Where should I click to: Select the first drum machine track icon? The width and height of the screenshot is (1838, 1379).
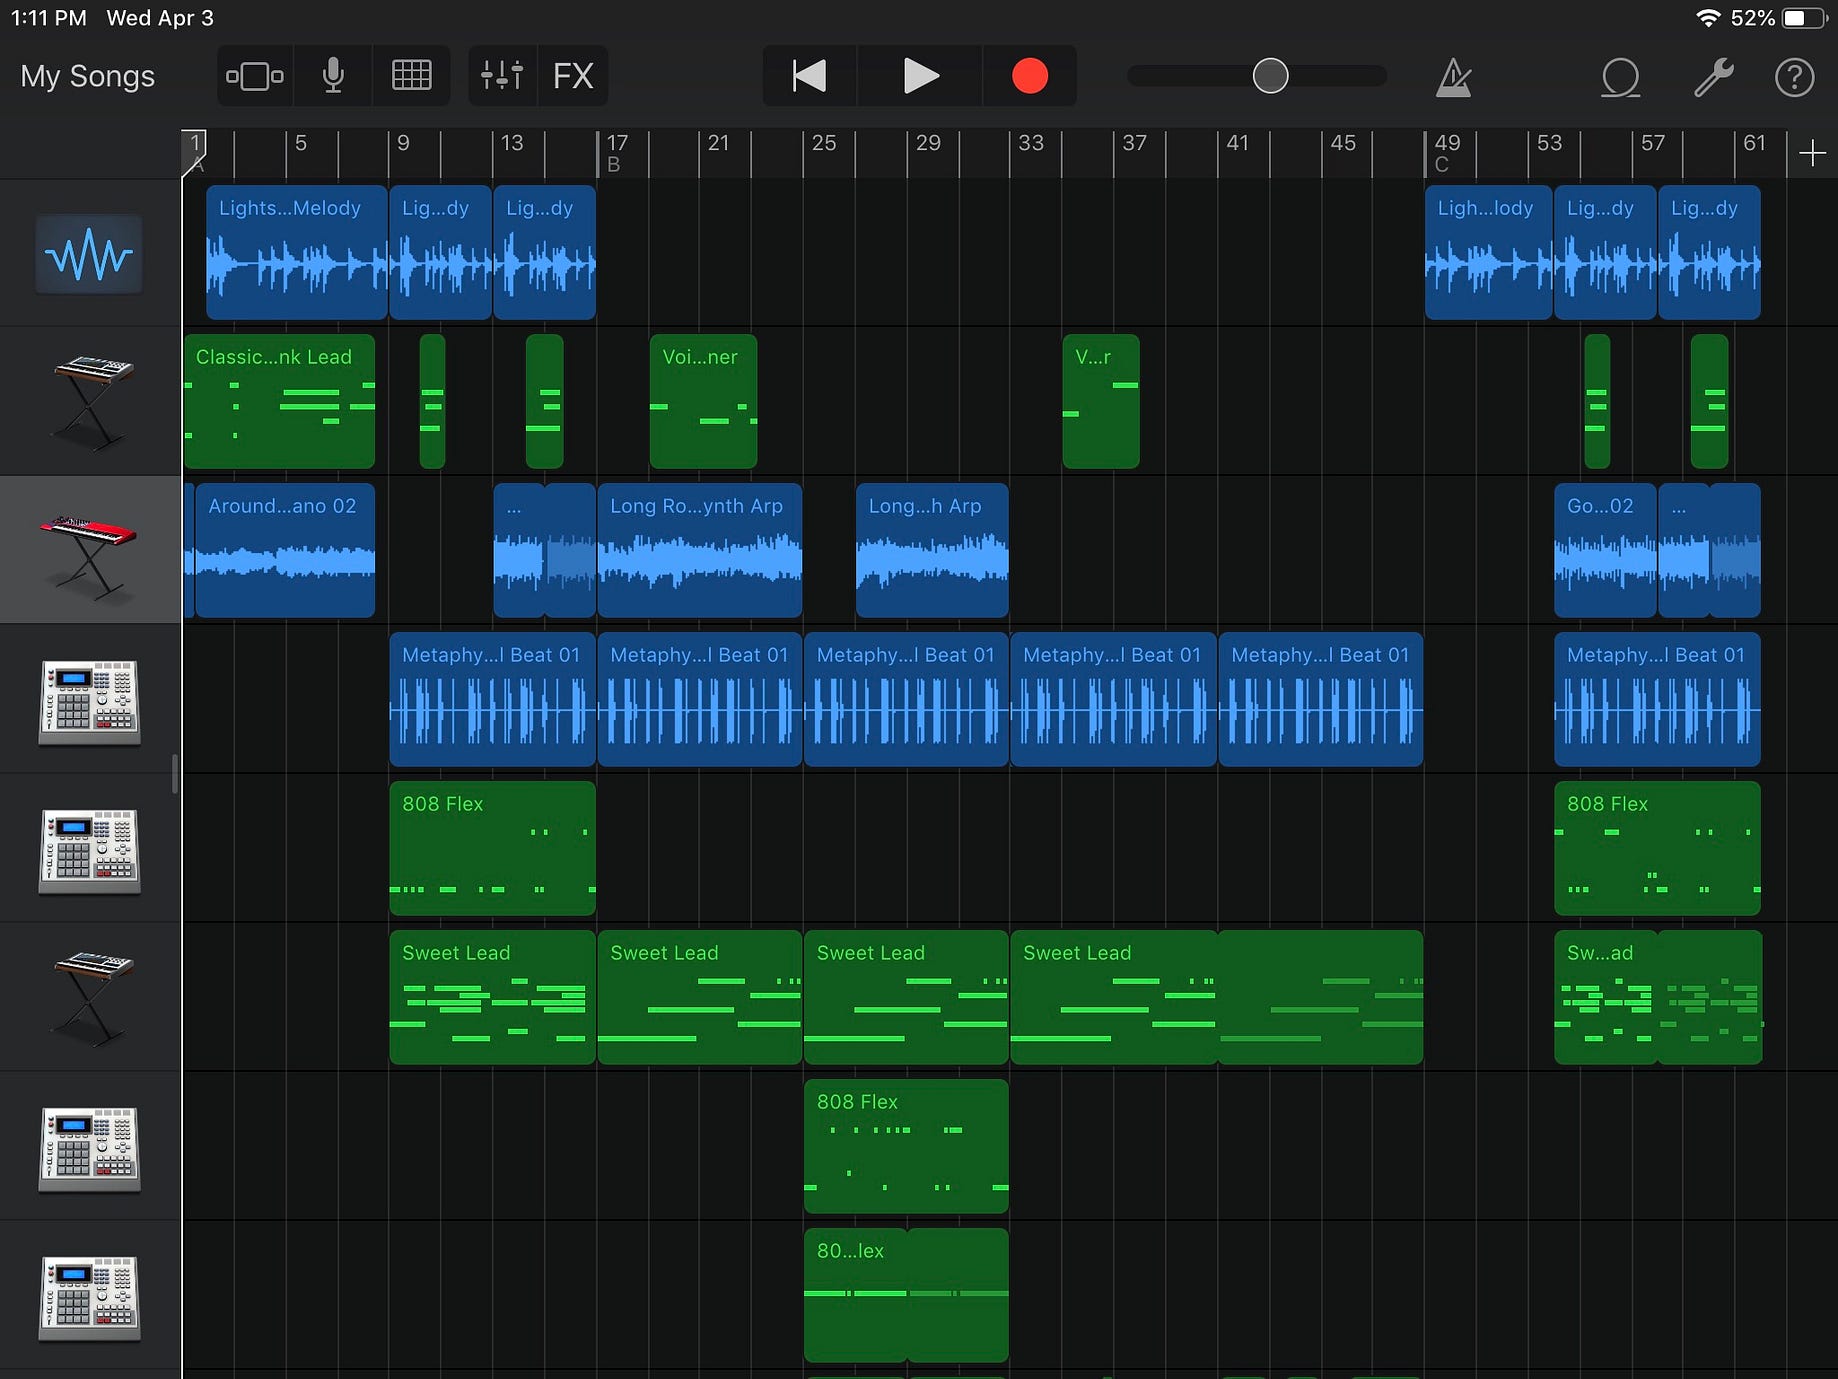pos(89,700)
